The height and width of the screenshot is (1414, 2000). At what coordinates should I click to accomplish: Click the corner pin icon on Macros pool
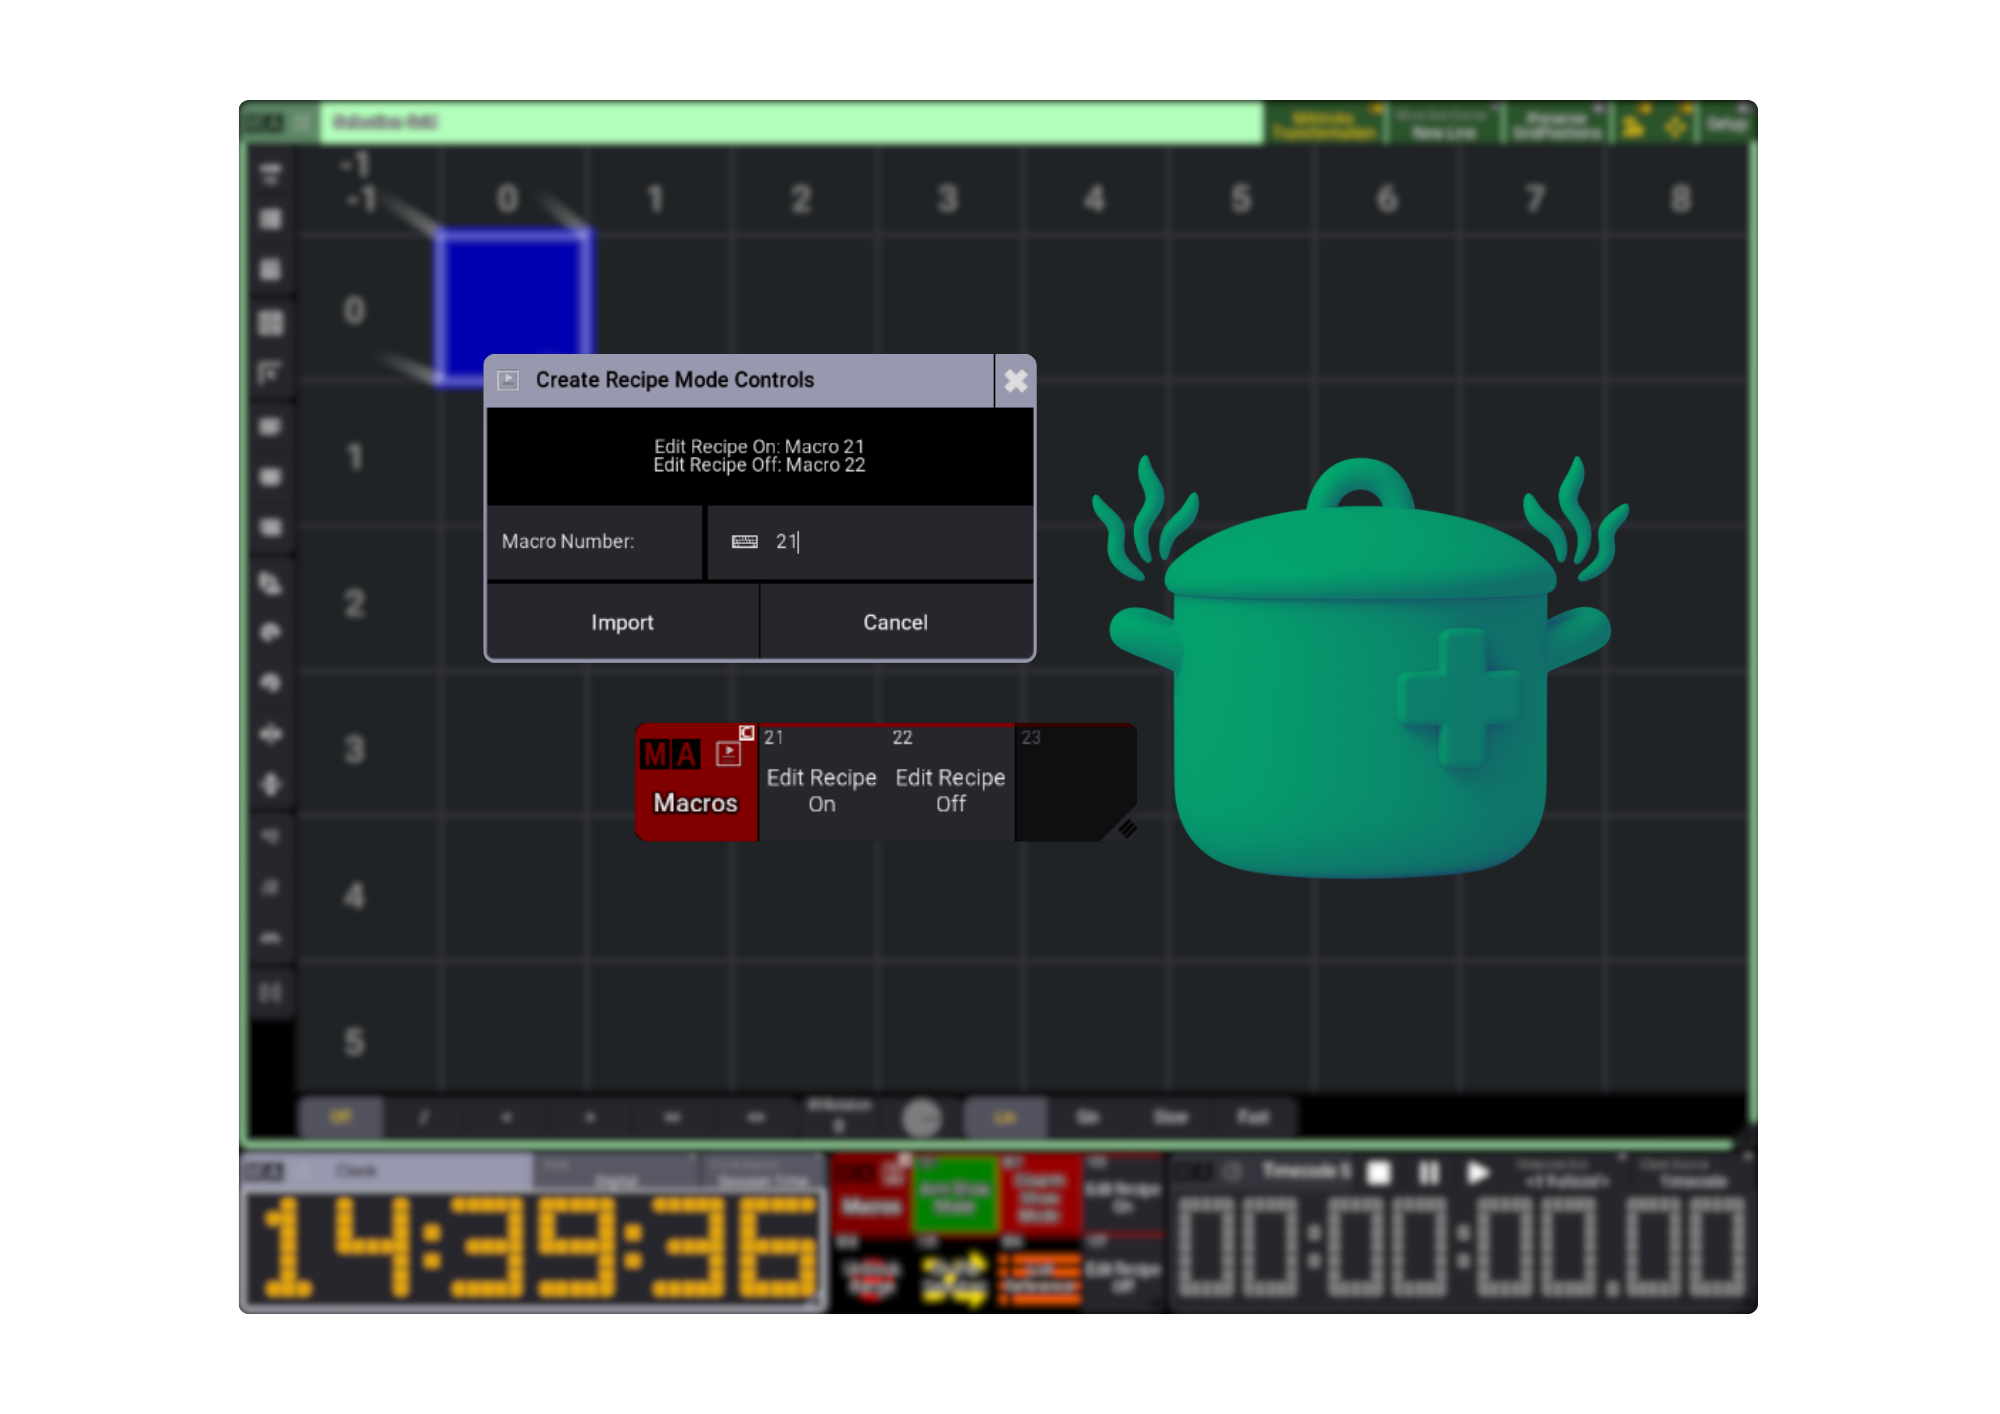[747, 732]
